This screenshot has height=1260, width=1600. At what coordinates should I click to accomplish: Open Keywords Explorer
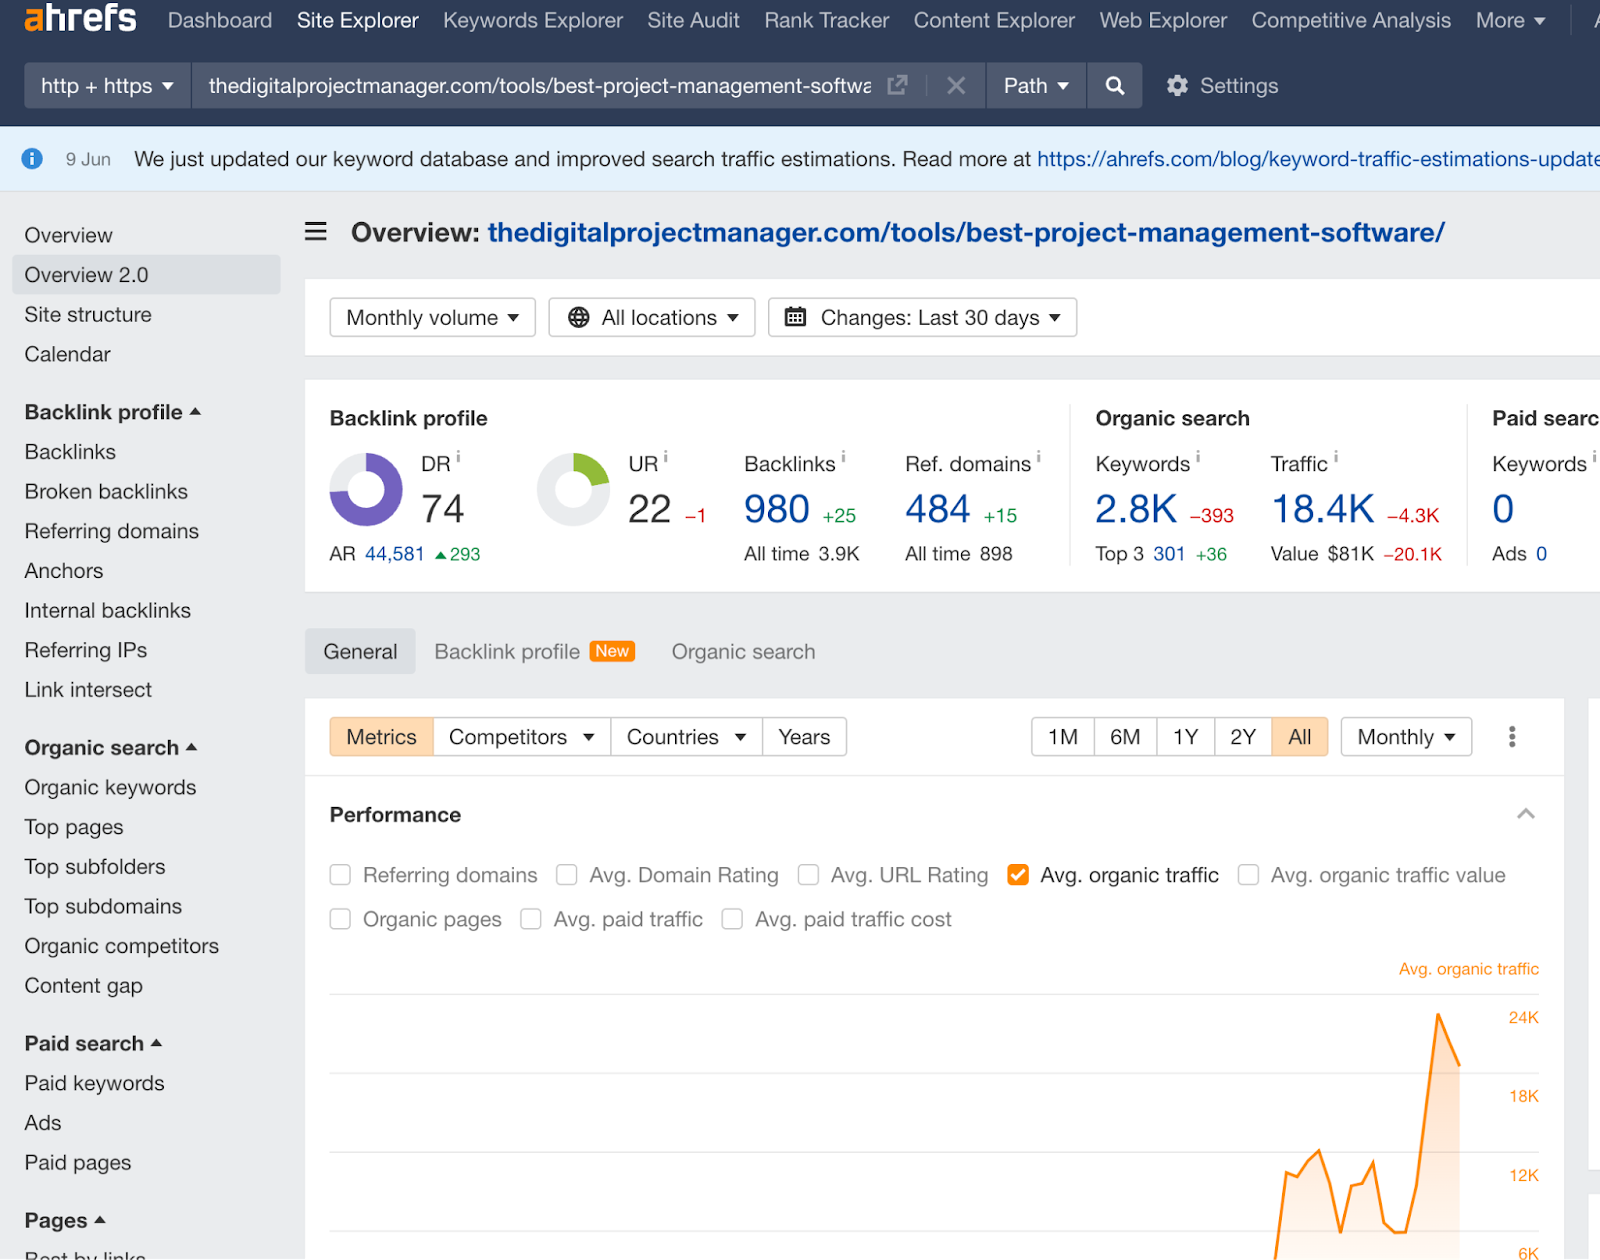533,20
